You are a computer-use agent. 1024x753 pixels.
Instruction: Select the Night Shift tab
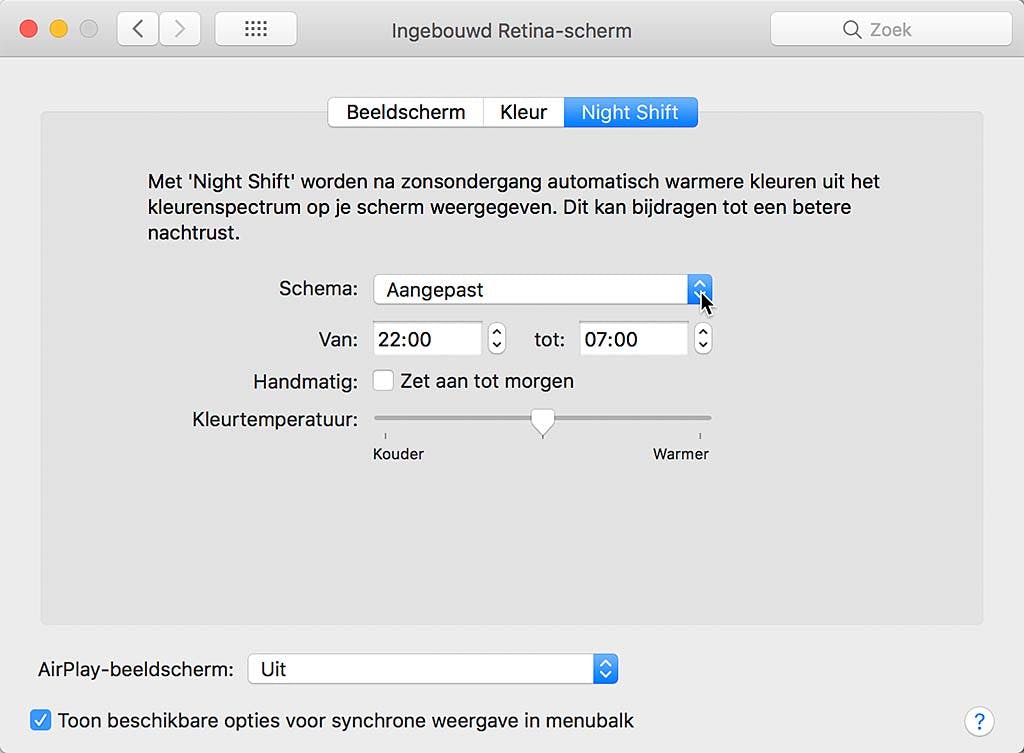(x=630, y=112)
